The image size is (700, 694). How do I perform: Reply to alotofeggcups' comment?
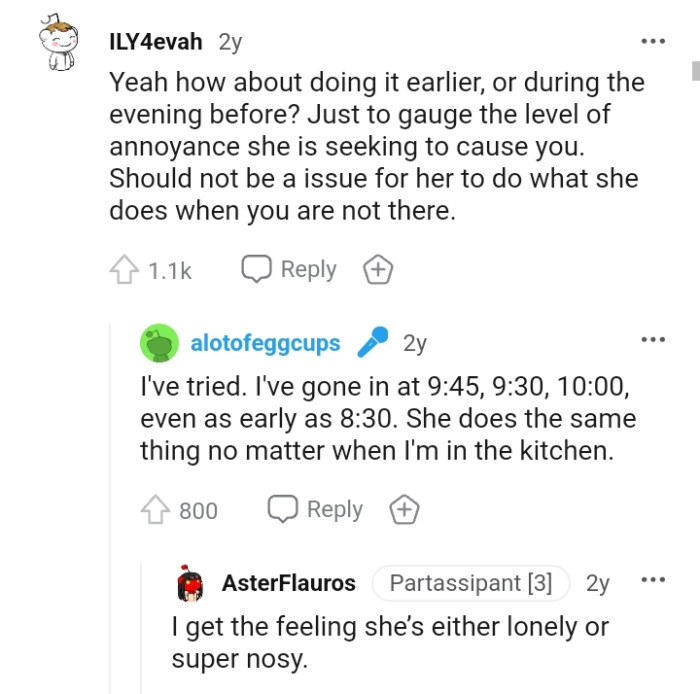point(316,509)
